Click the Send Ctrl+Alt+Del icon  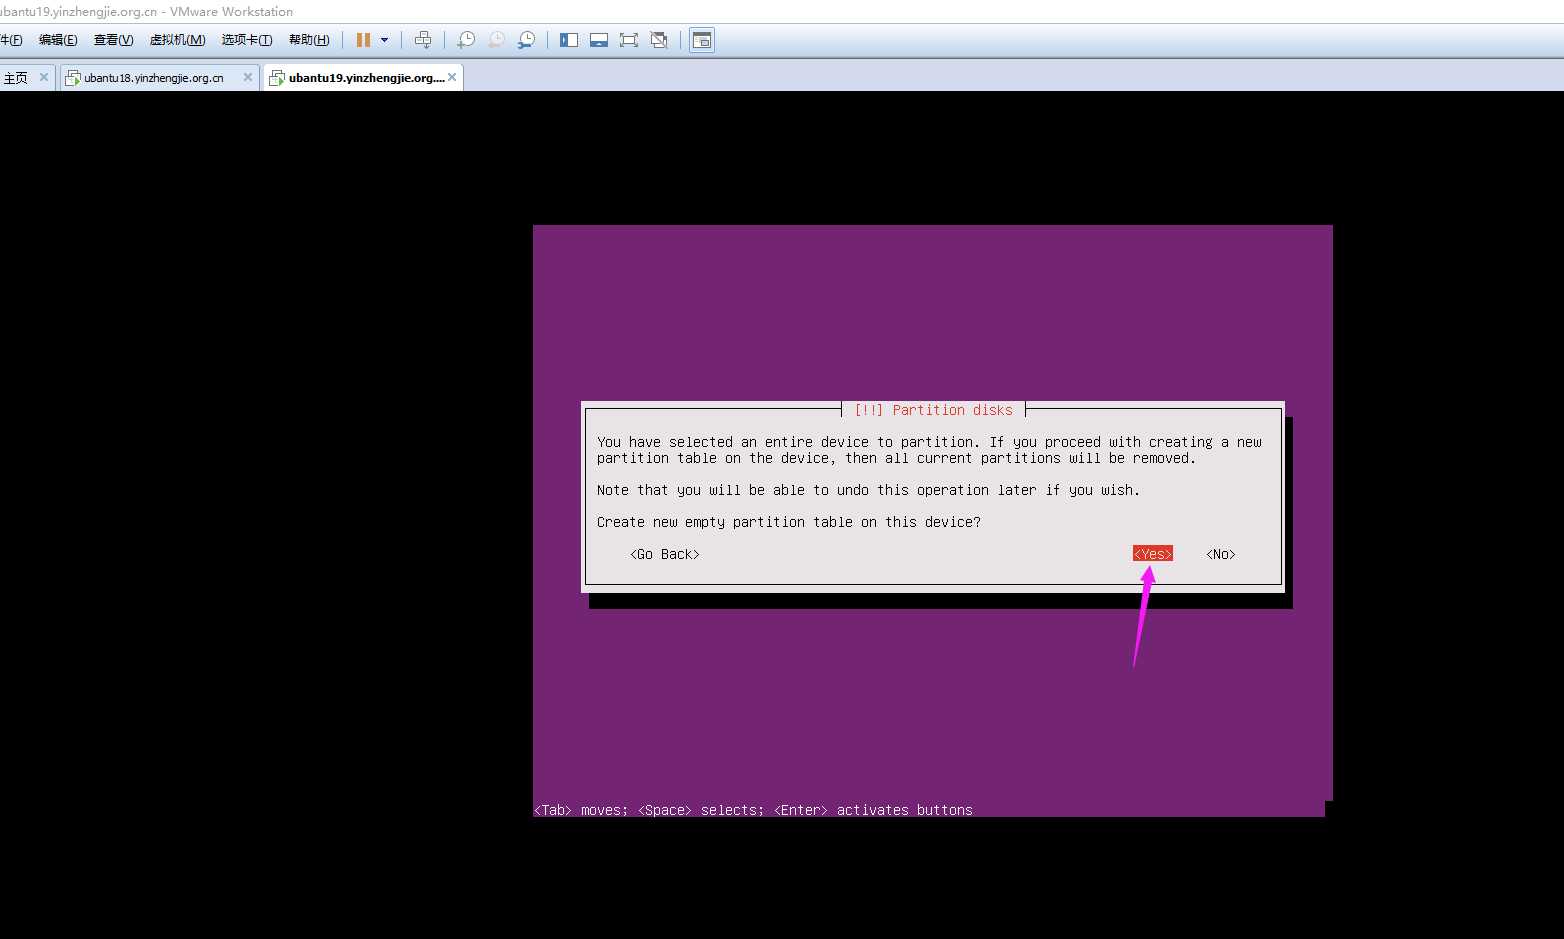pyautogui.click(x=423, y=40)
